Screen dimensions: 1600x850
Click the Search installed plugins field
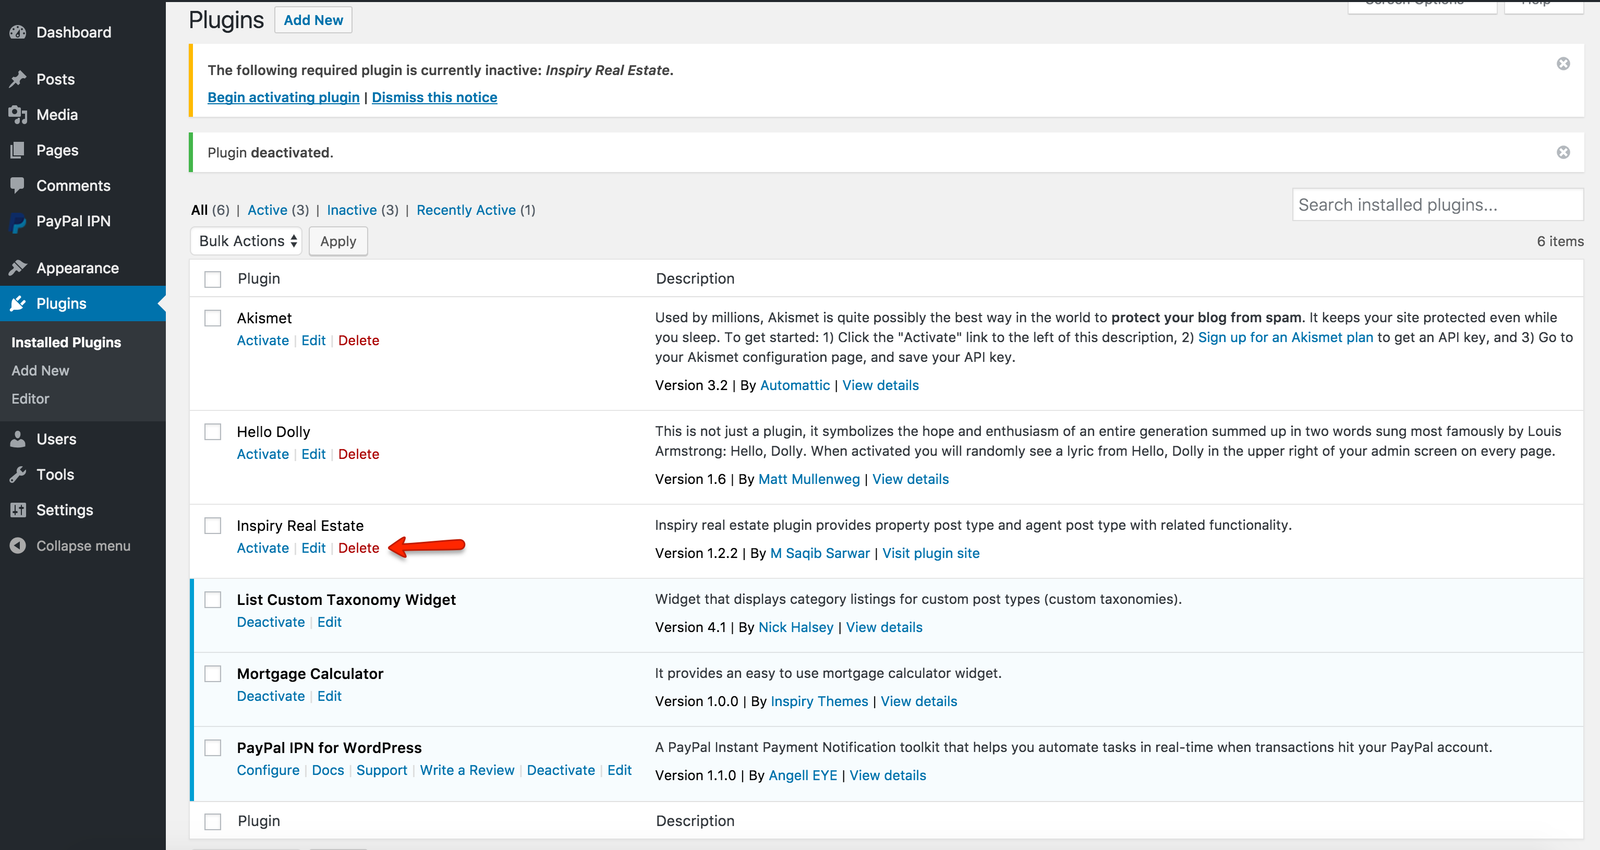pos(1437,204)
